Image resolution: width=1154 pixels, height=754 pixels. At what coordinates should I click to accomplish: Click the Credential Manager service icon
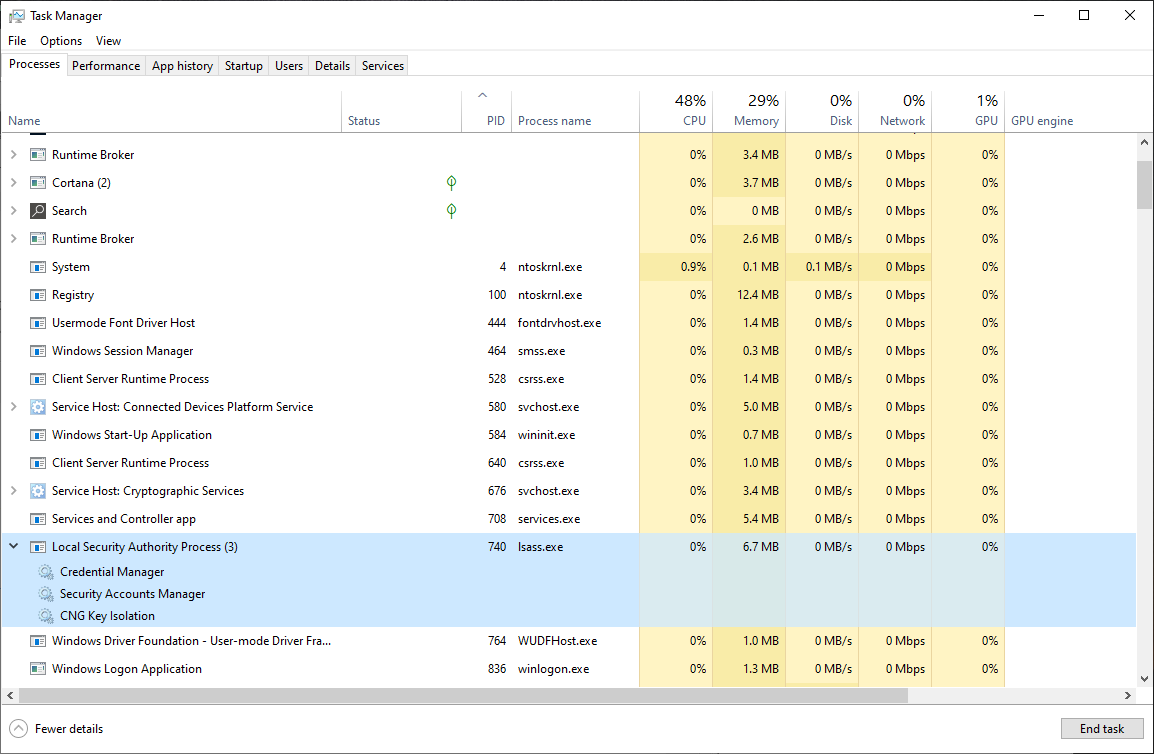point(46,571)
